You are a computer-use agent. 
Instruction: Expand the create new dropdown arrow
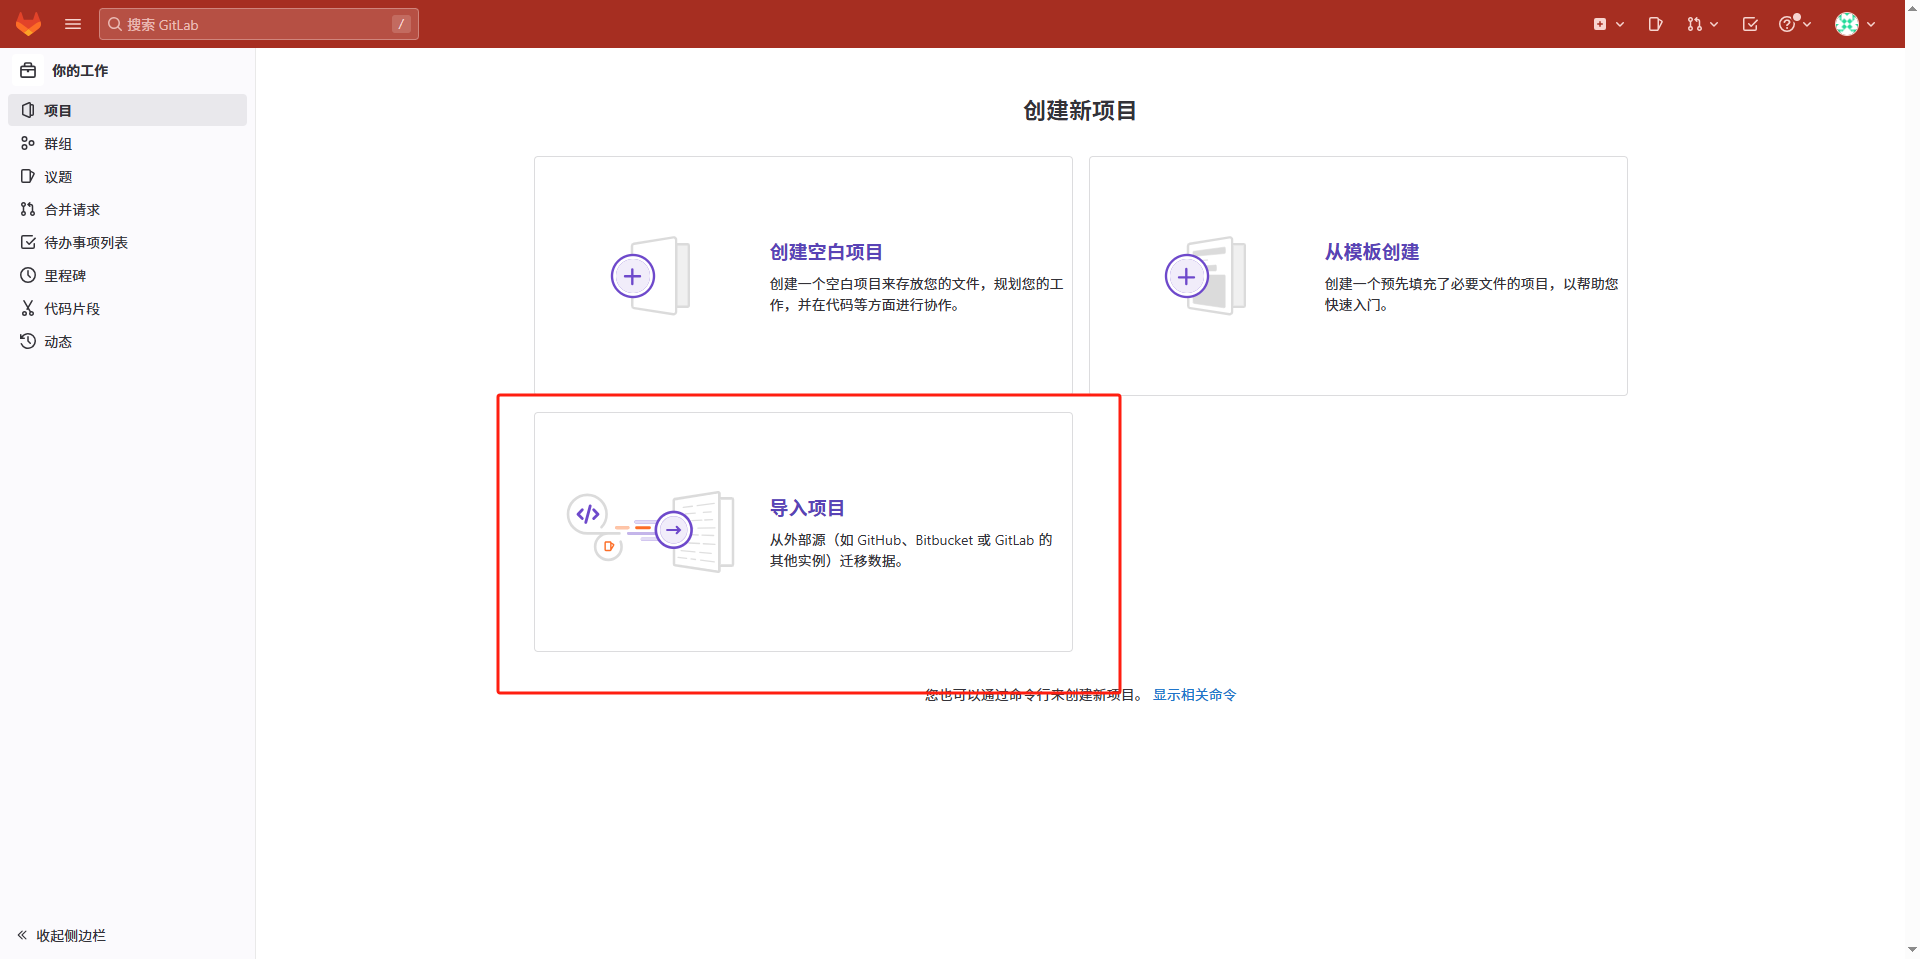(1620, 24)
